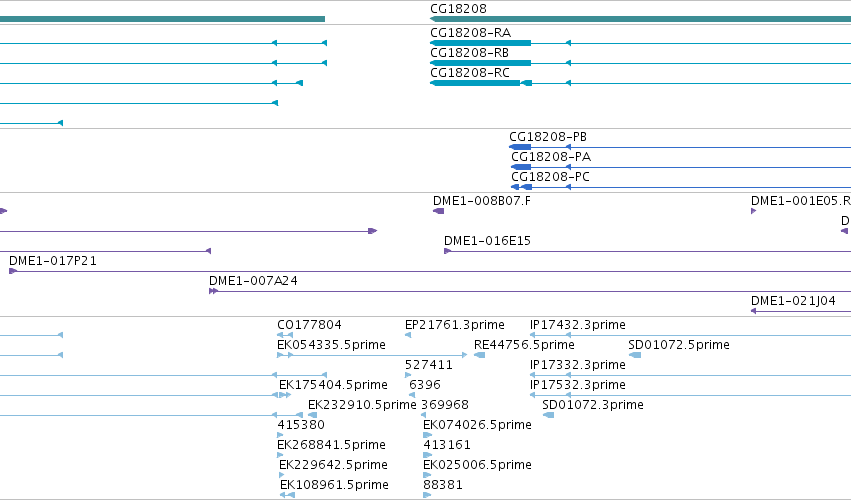
Task: Click the SD01072.5prime label
Action: pyautogui.click(x=679, y=345)
